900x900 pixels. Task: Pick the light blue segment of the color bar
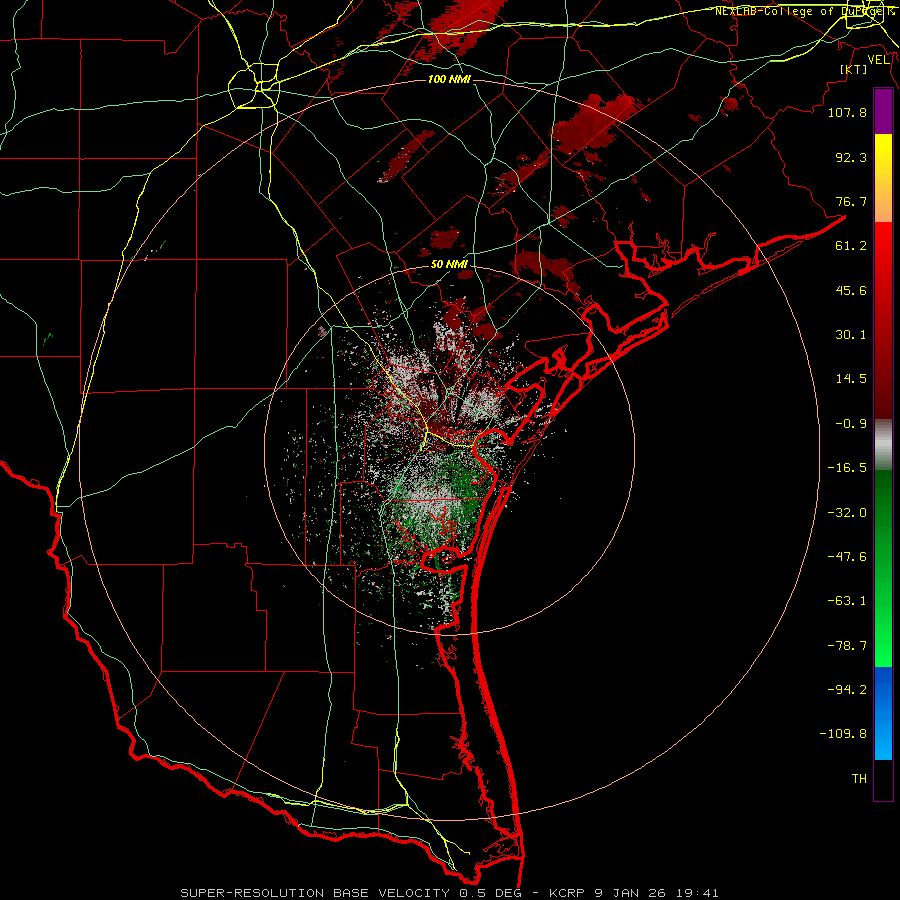883,736
